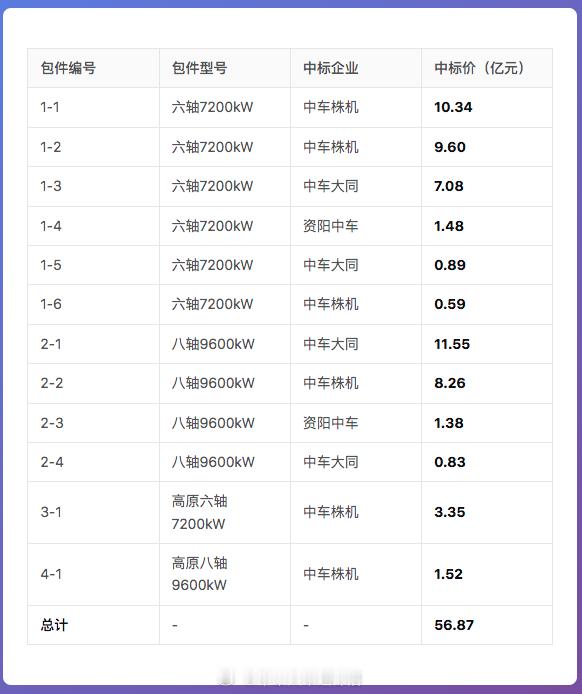This screenshot has height=694, width=582.
Task: Select the 总计 row label
Action: tap(54, 625)
